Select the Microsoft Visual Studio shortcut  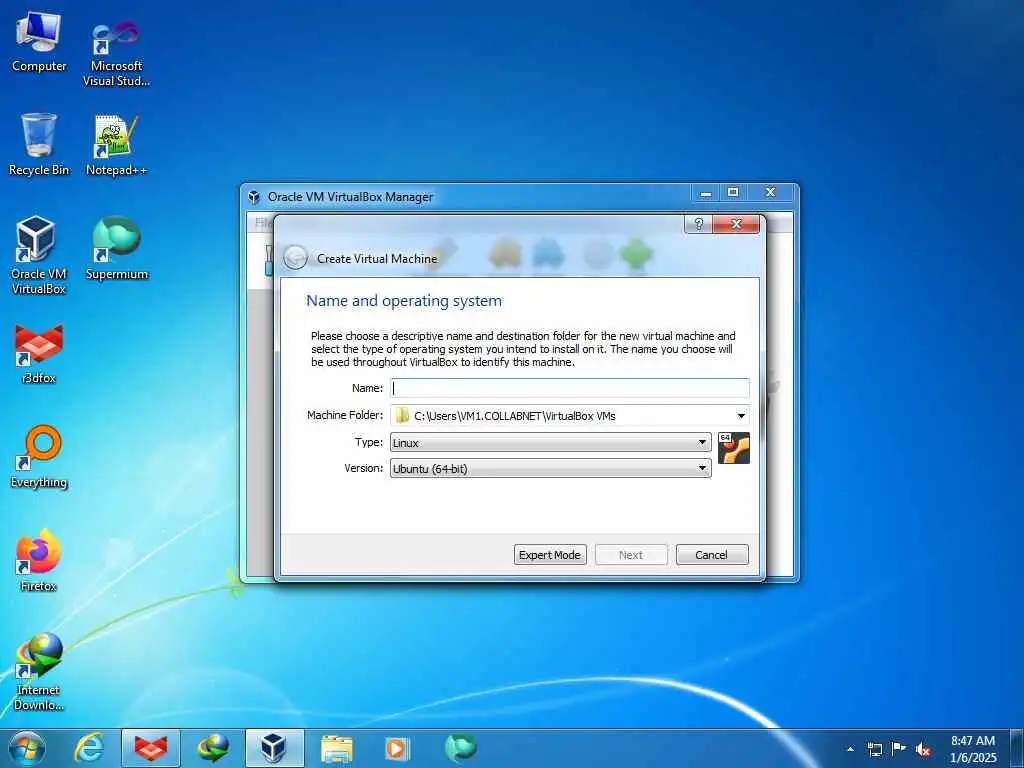tap(116, 52)
